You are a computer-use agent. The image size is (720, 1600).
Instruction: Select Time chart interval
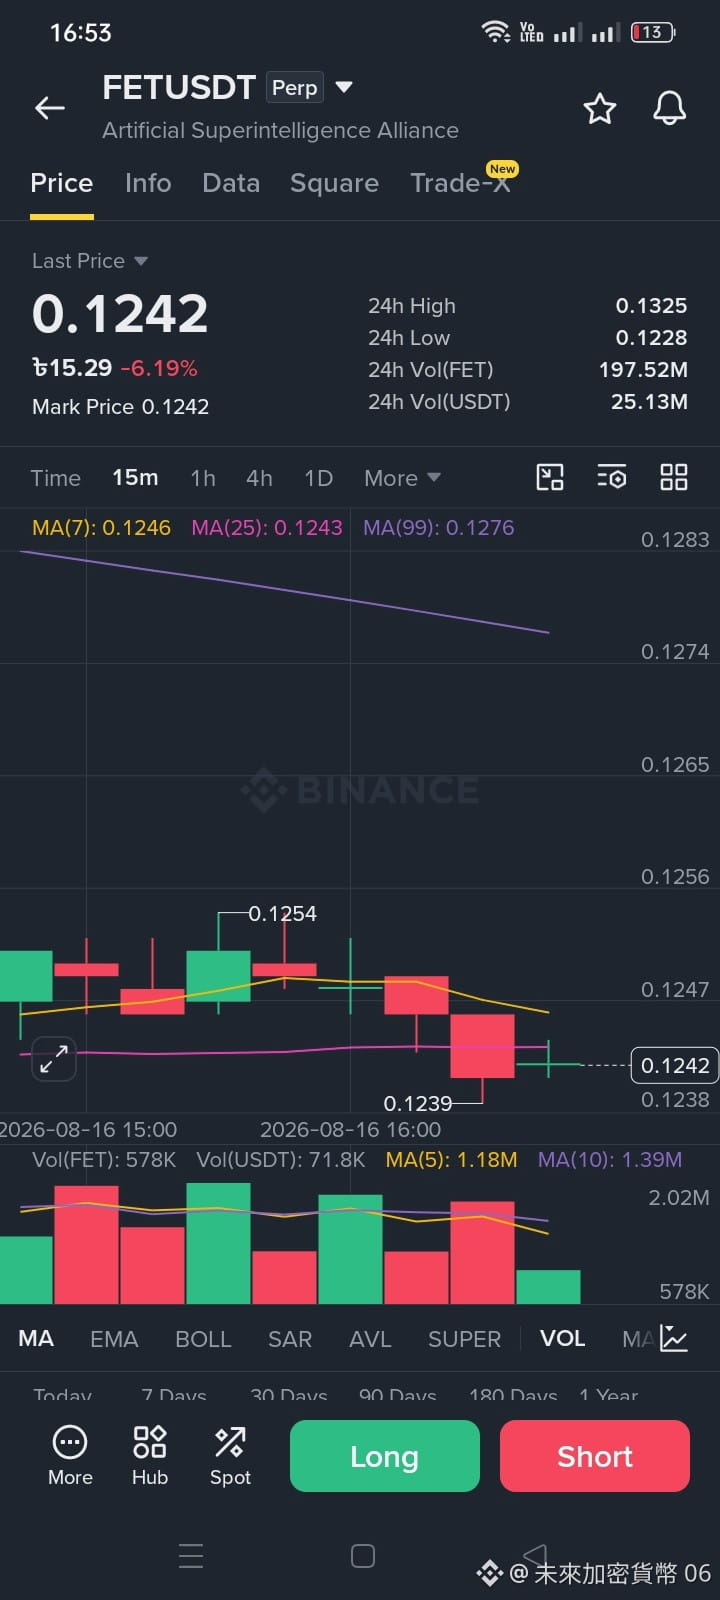(56, 478)
